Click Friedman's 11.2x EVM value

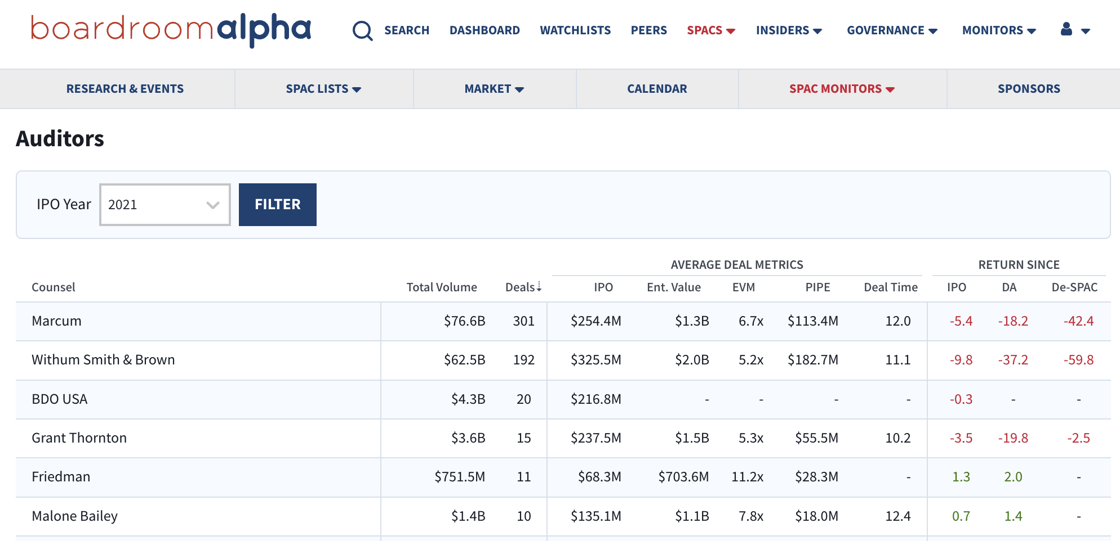pyautogui.click(x=748, y=477)
